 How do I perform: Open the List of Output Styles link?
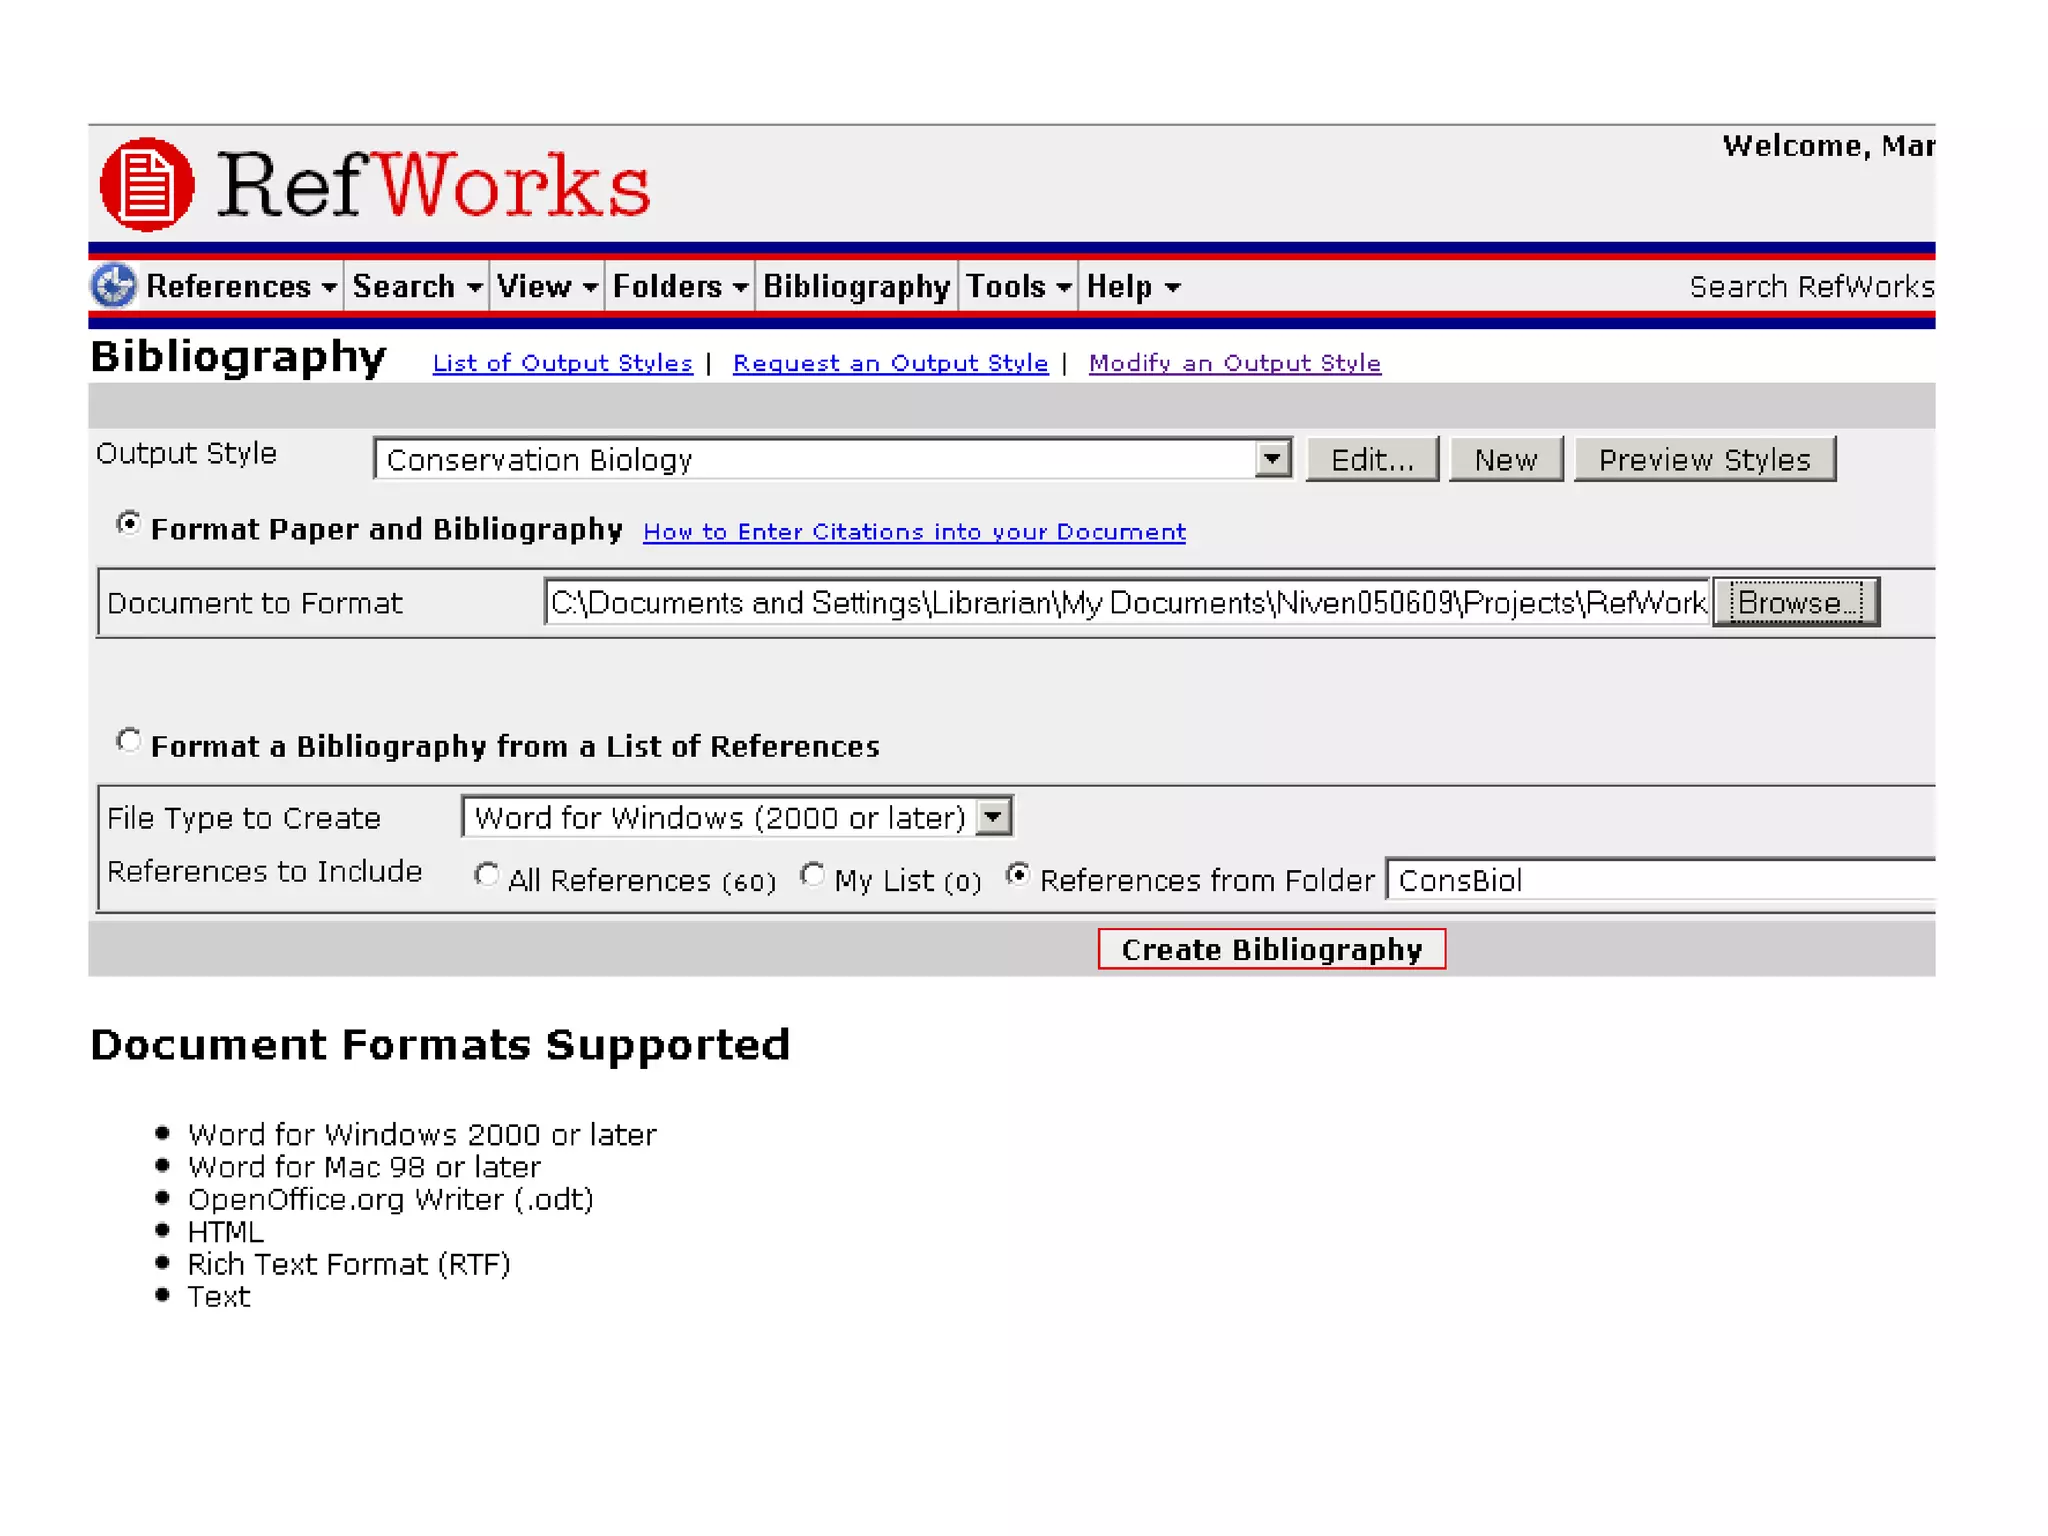click(562, 363)
